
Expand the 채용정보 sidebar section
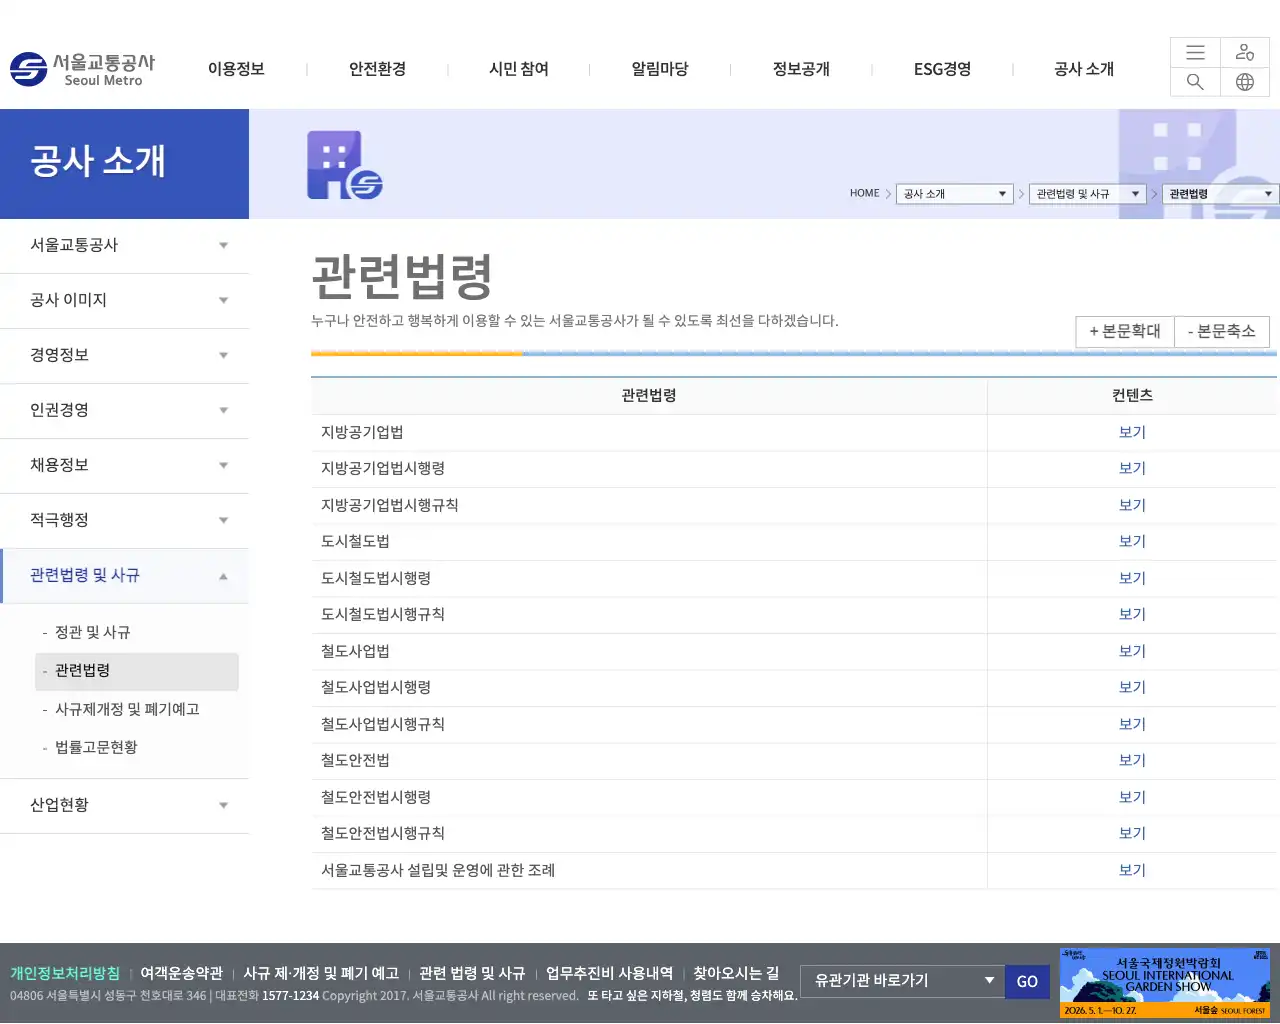(124, 466)
